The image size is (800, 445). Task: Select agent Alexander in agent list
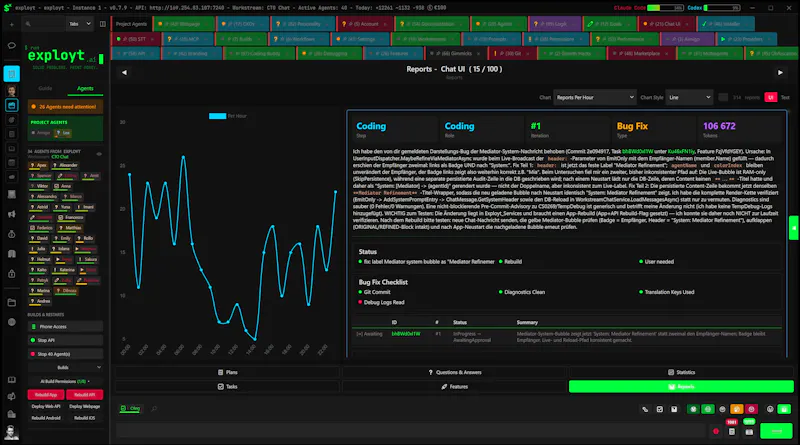tap(66, 165)
